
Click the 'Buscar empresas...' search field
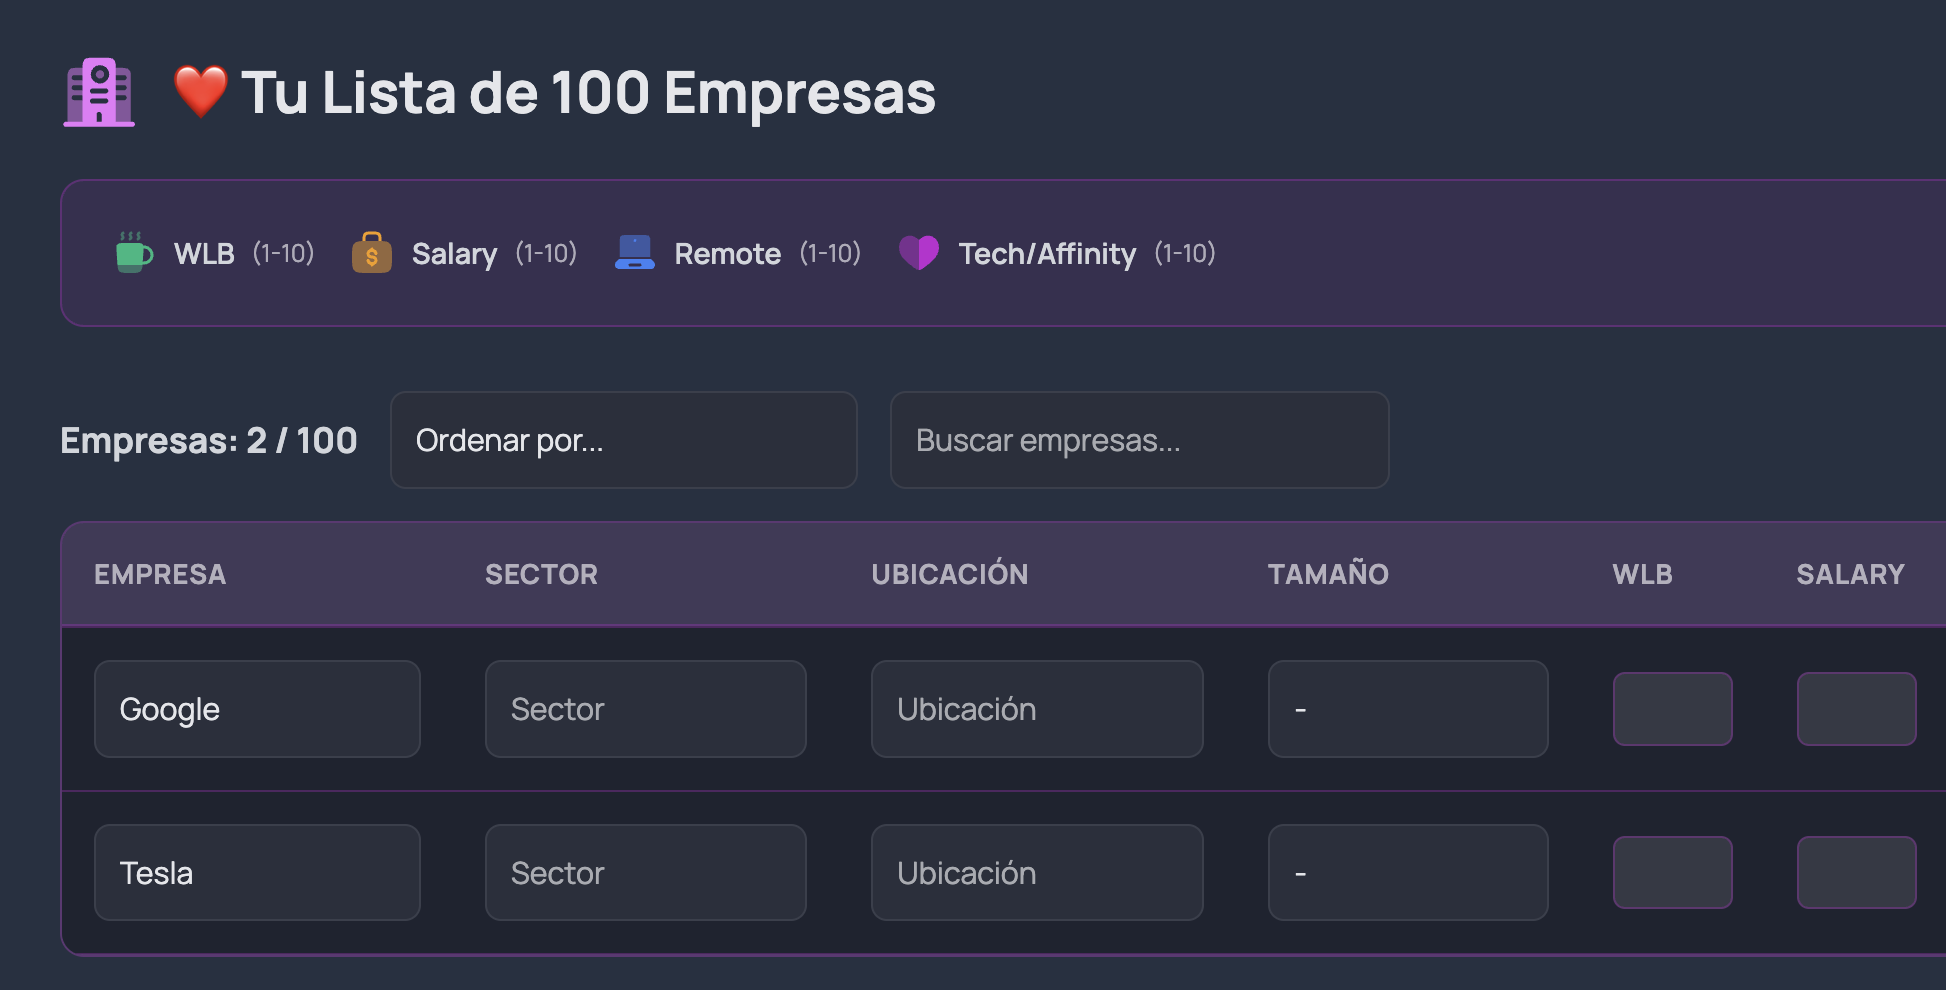1139,440
